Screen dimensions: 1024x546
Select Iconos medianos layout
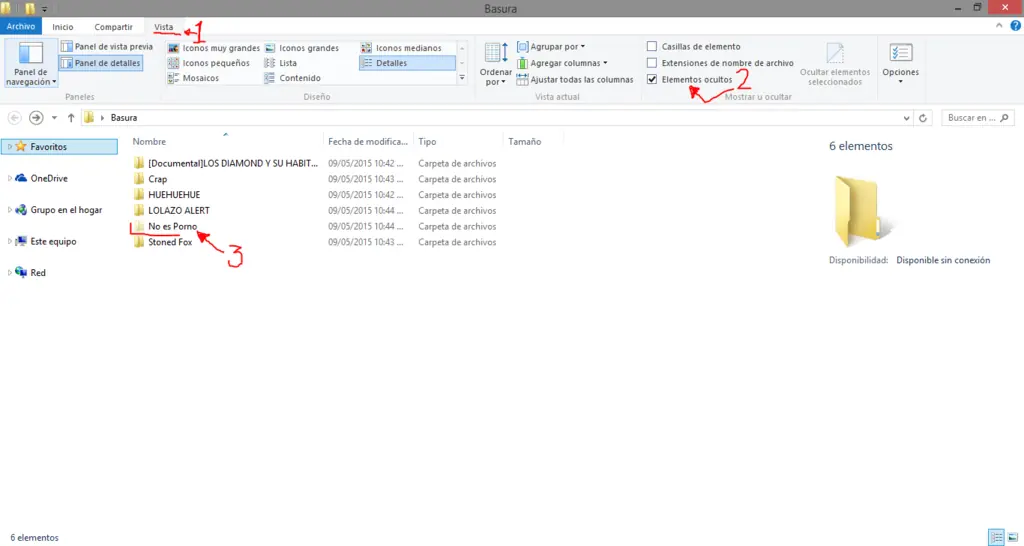(401, 48)
